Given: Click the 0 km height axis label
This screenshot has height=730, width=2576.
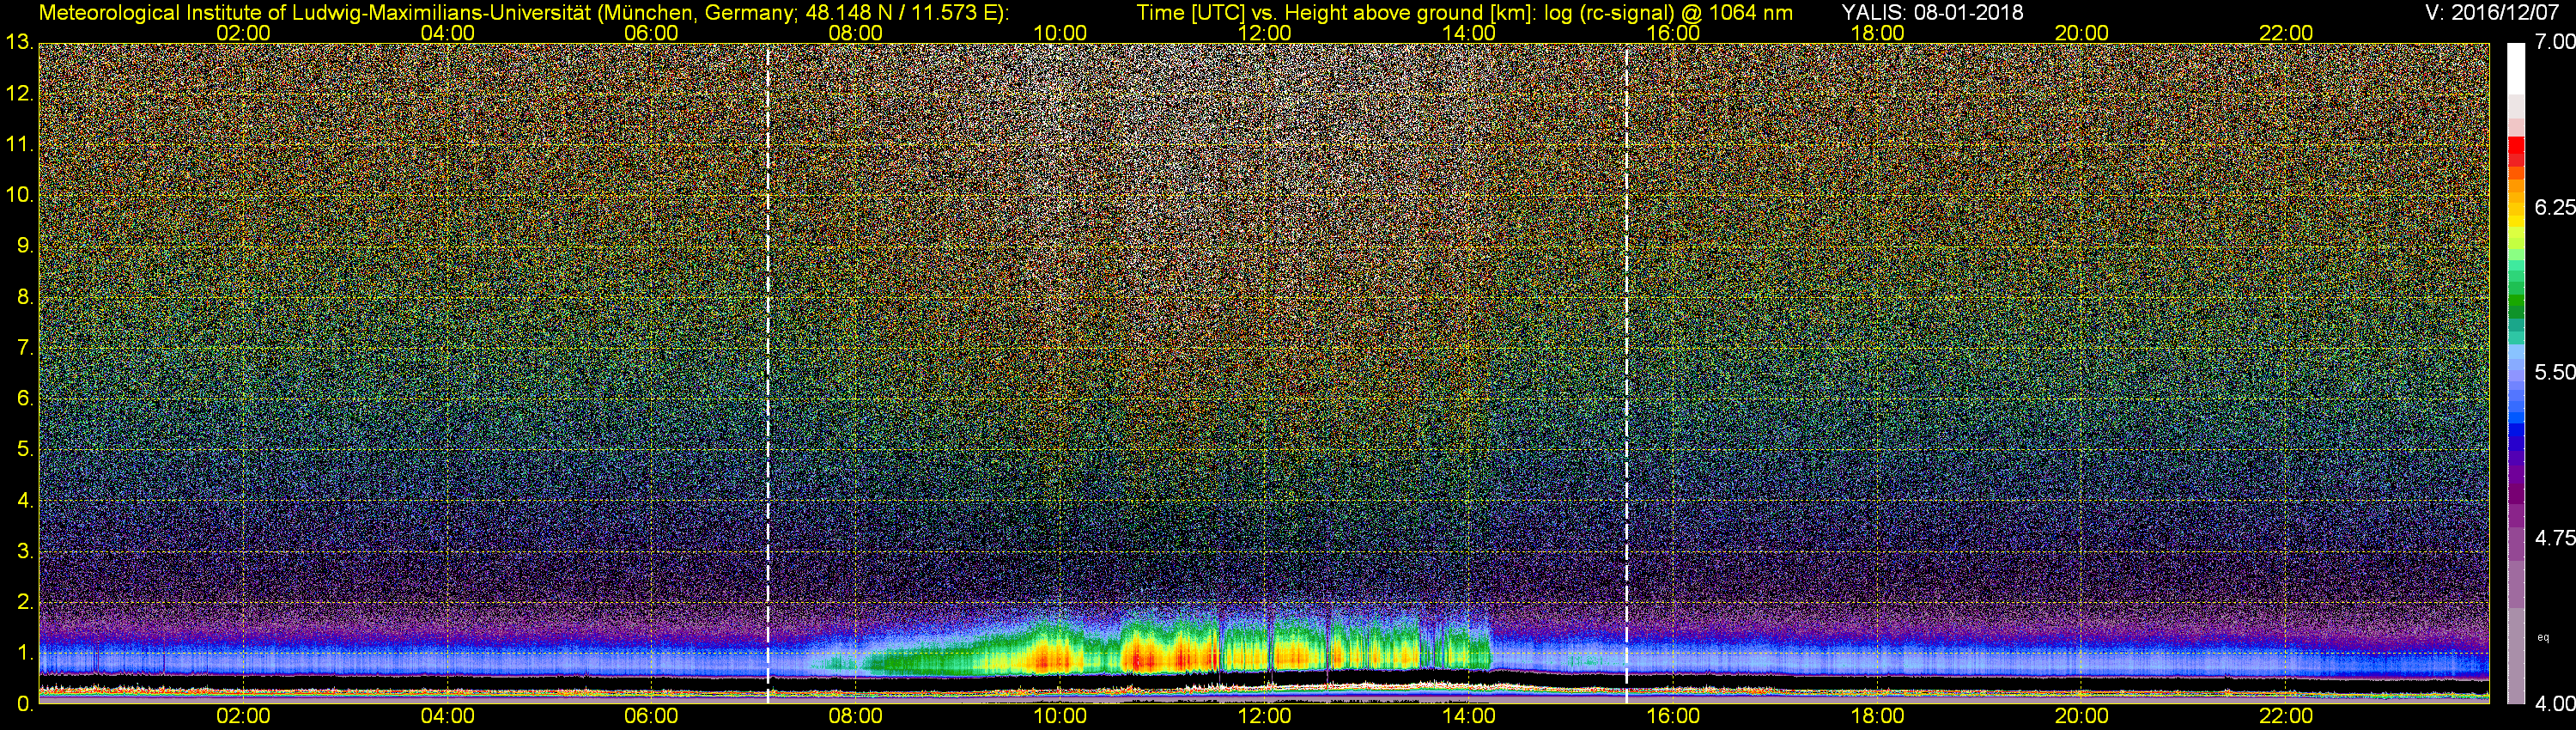Looking at the screenshot, I should click(24, 704).
